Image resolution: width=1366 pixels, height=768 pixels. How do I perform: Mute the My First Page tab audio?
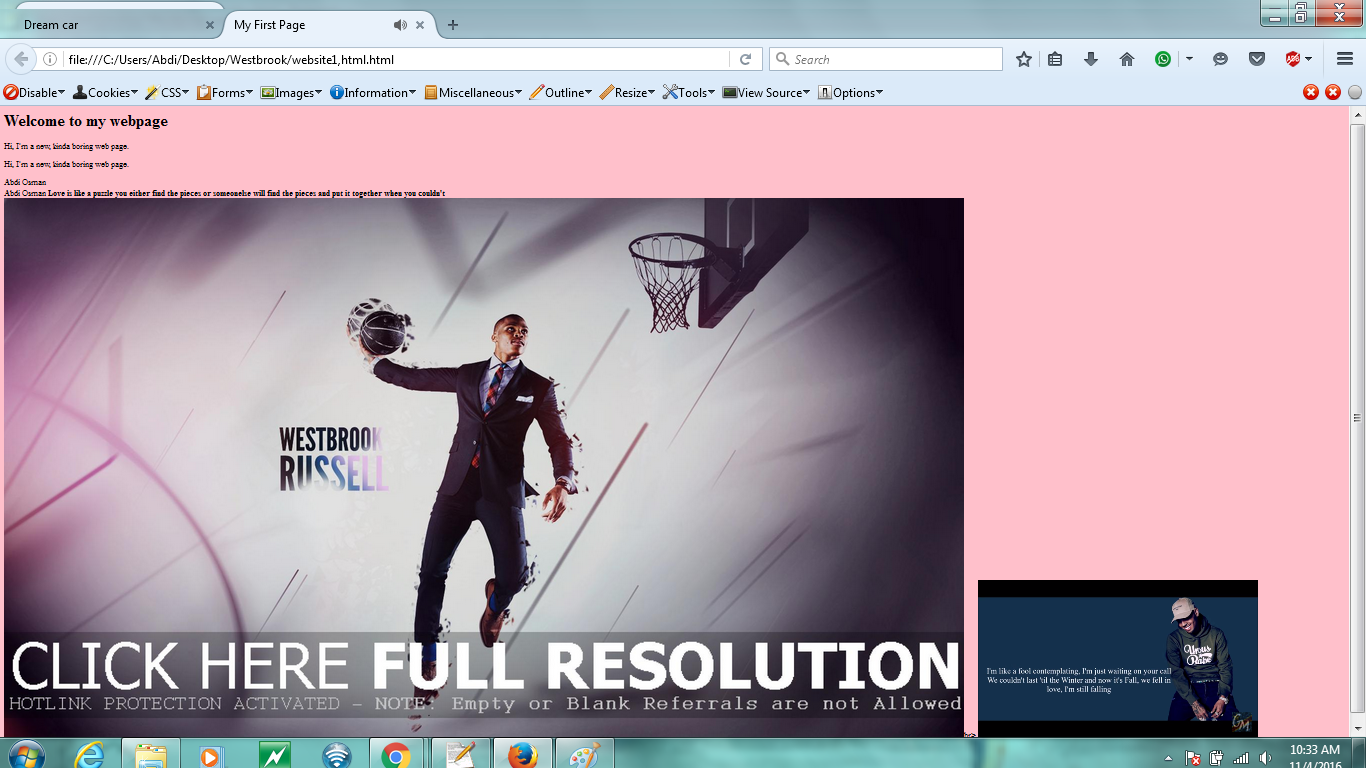400,25
